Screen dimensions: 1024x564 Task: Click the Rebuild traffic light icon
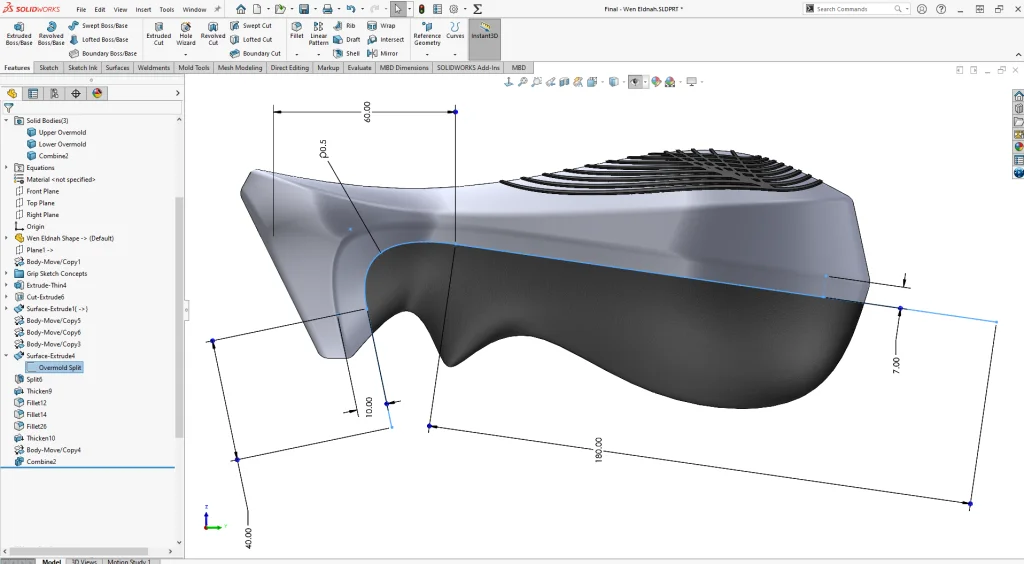[x=421, y=9]
